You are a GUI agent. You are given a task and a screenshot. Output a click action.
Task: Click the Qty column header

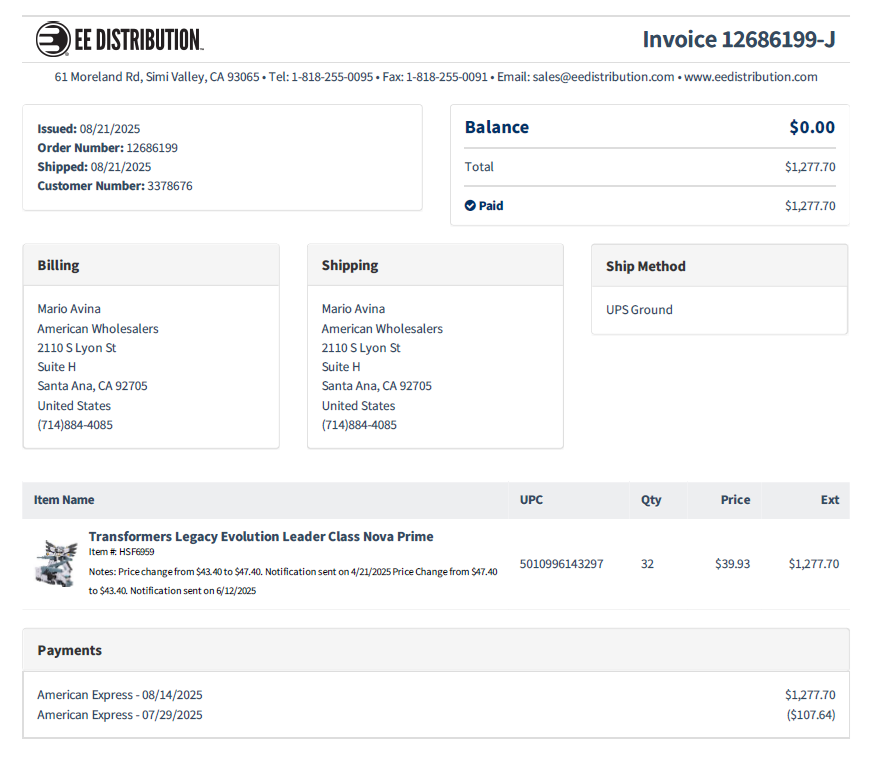coord(651,500)
